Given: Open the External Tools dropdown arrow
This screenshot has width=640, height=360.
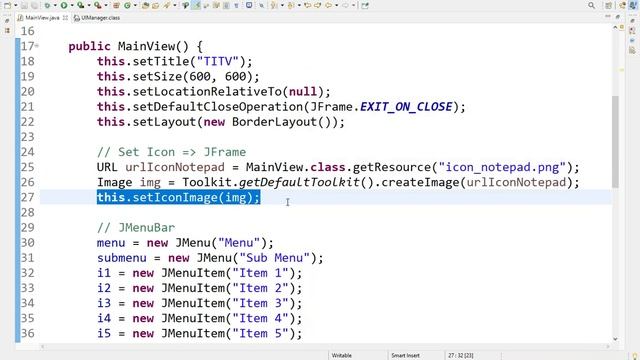Looking at the screenshot, I should pos(106,5).
